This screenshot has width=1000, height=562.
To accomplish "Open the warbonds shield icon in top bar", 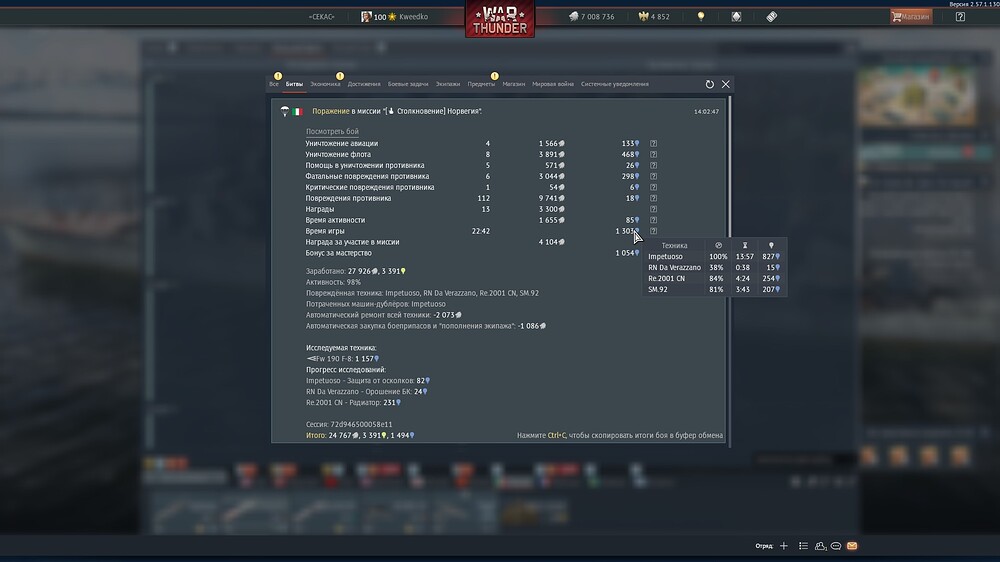I will coord(736,17).
